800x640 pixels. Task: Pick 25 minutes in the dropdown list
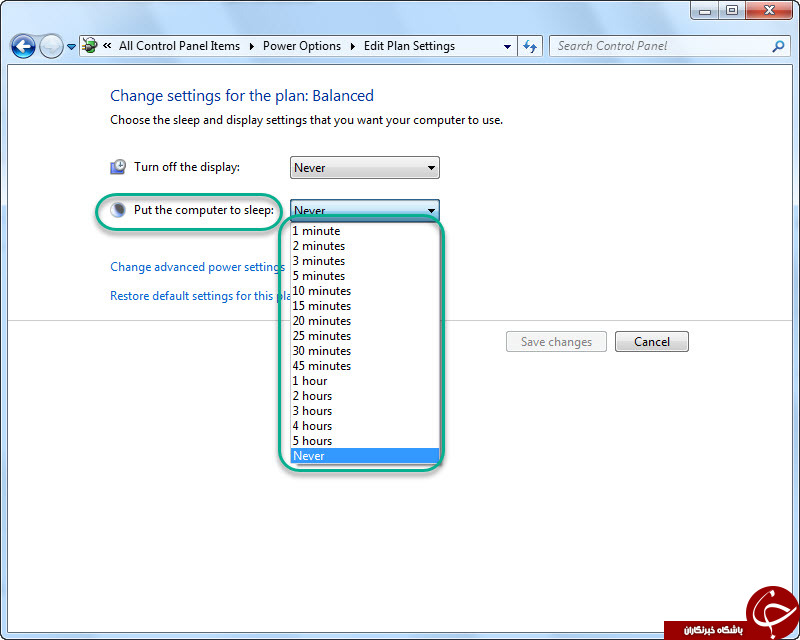pyautogui.click(x=364, y=336)
